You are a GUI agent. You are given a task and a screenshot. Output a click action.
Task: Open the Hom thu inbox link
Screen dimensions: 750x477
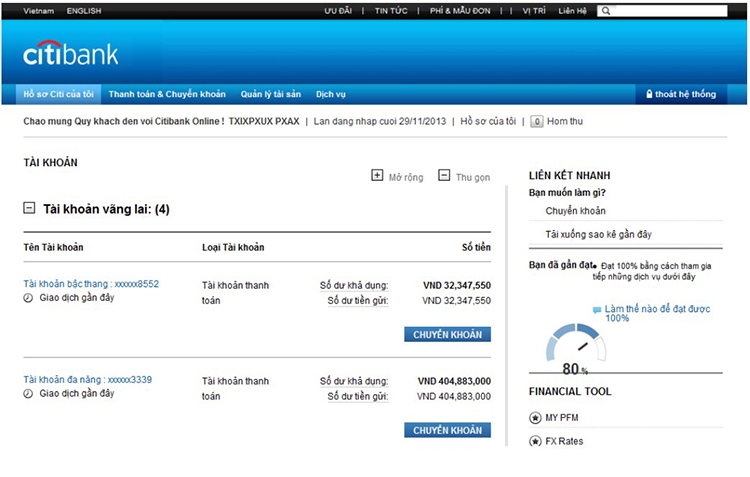565,121
